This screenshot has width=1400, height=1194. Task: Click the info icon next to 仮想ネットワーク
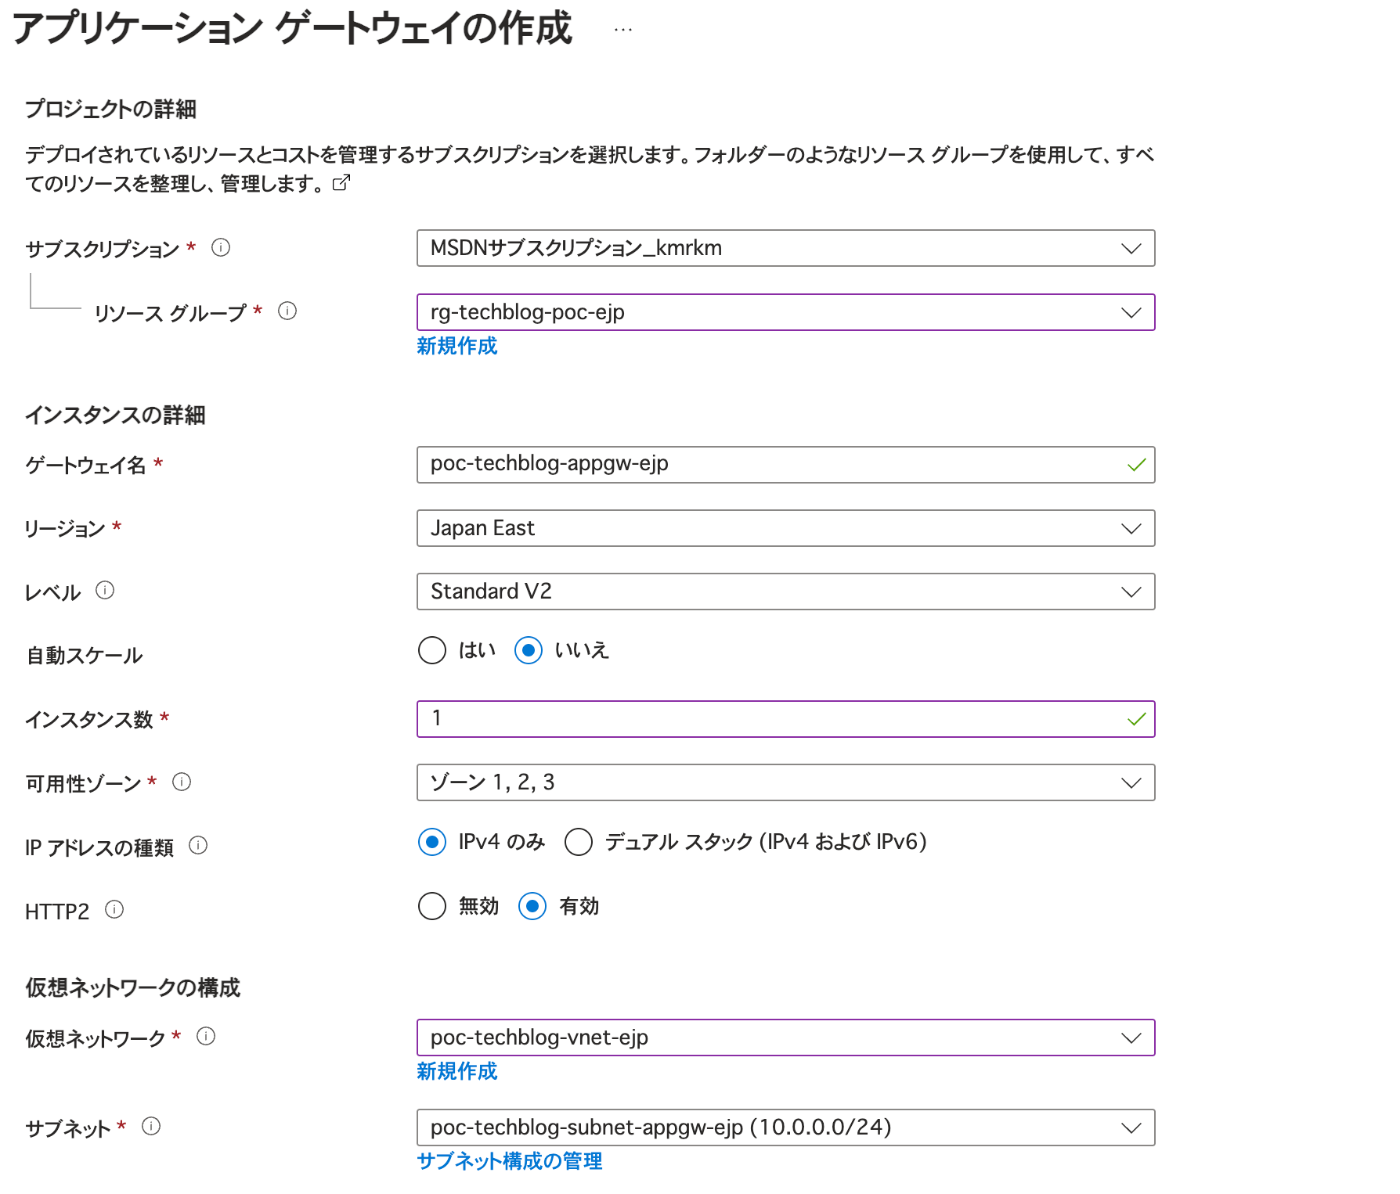[x=206, y=1037]
